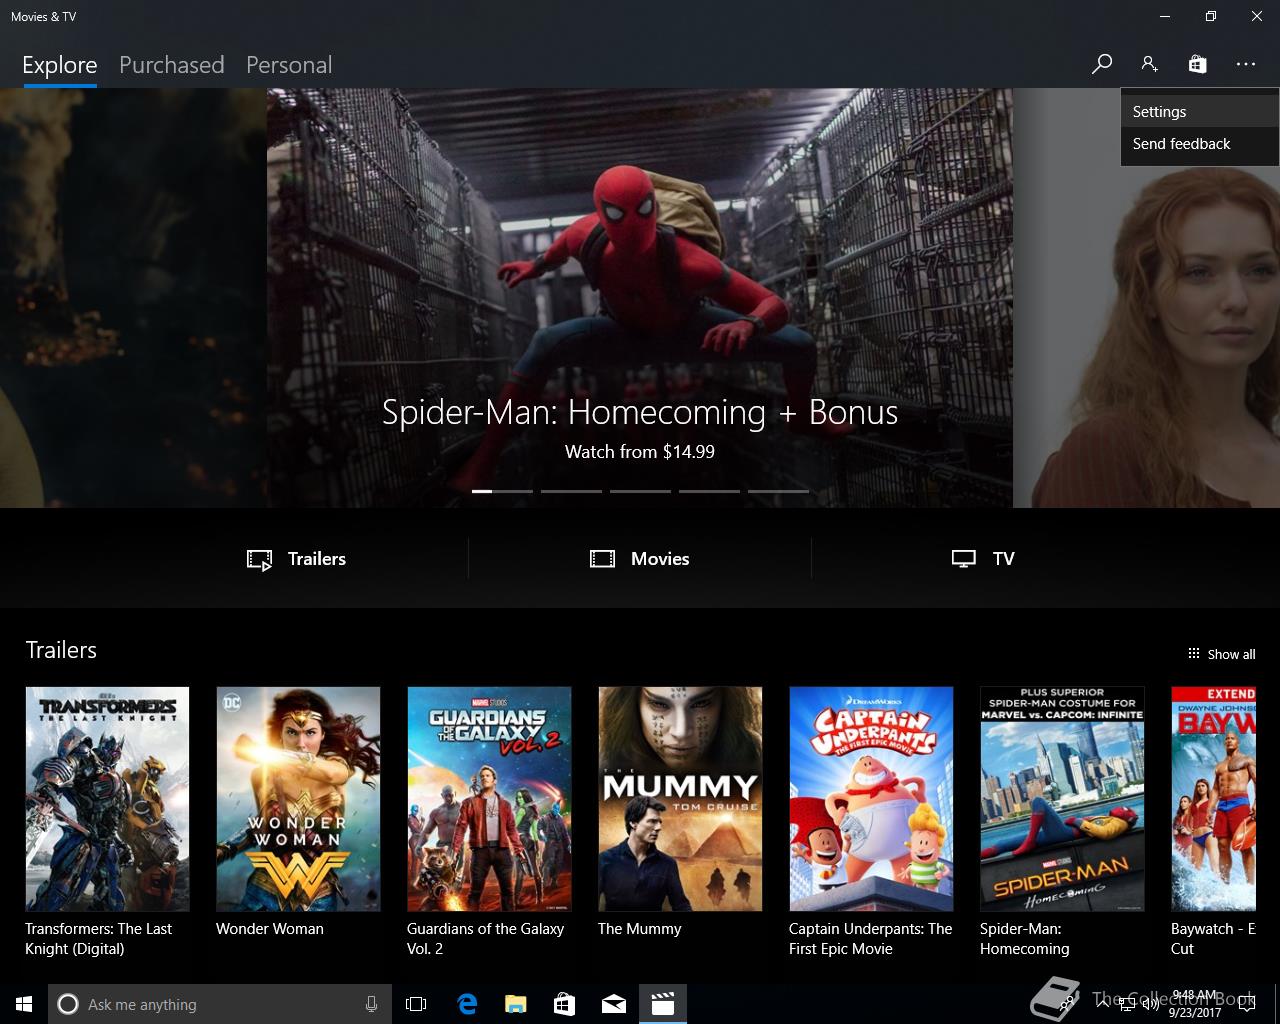The image size is (1280, 1024).
Task: Open Spider-Man: Homecoming + Bonus hero banner
Action: [x=640, y=298]
